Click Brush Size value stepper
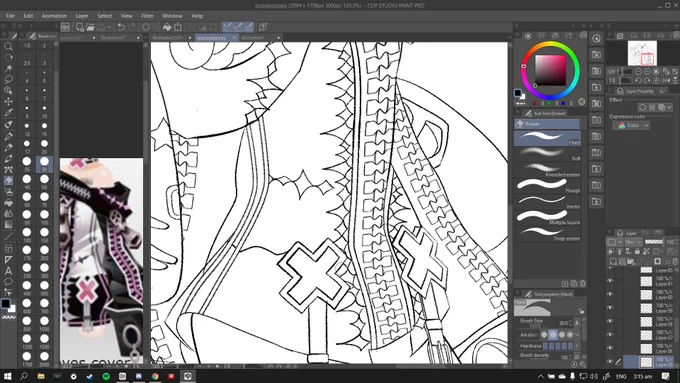This screenshot has height=383, width=680. [x=570, y=323]
